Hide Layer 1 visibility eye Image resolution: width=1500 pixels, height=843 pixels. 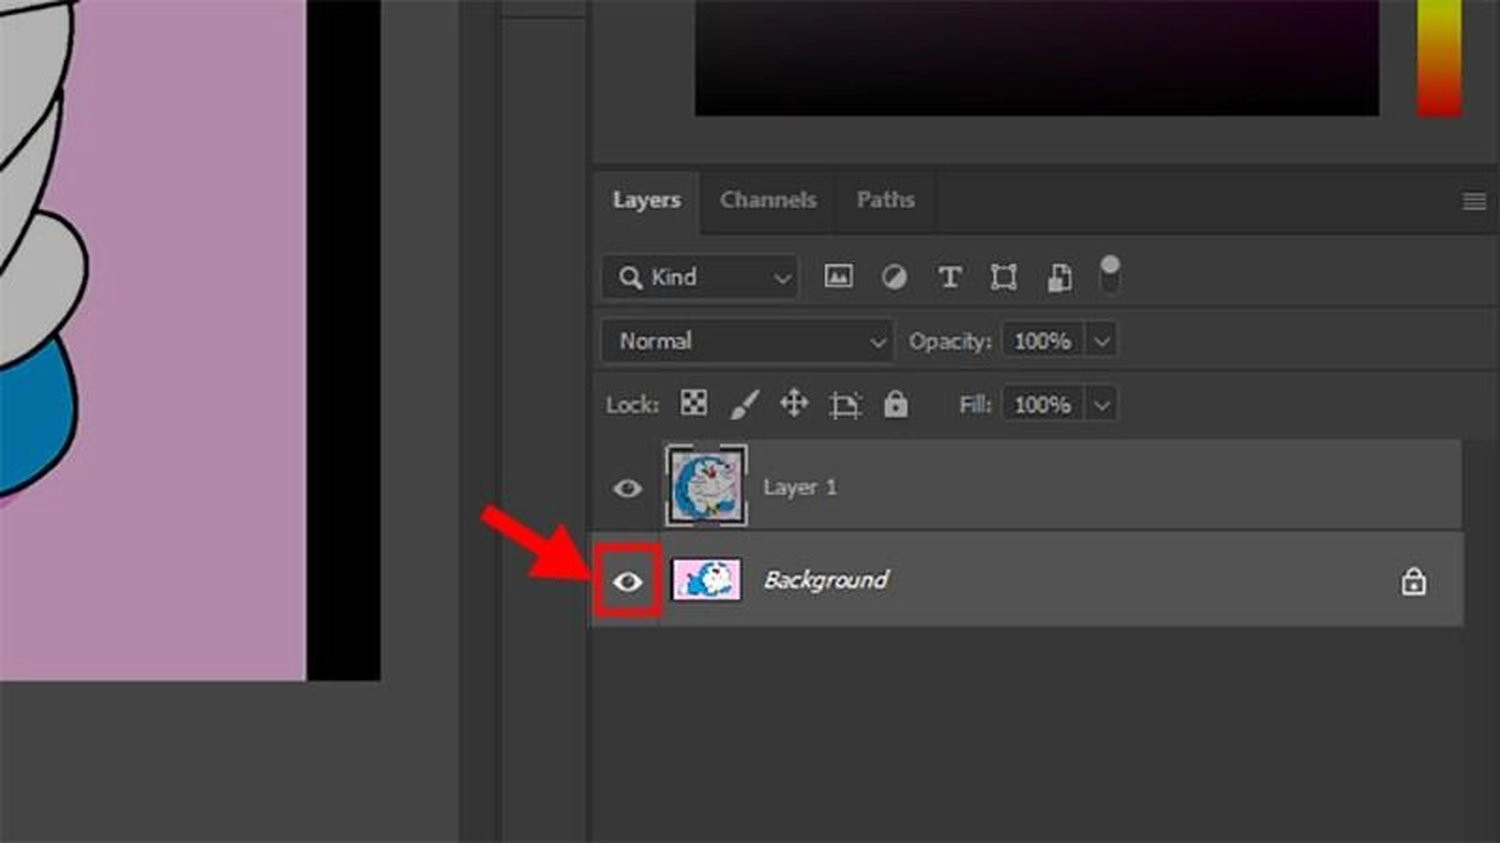(627, 488)
